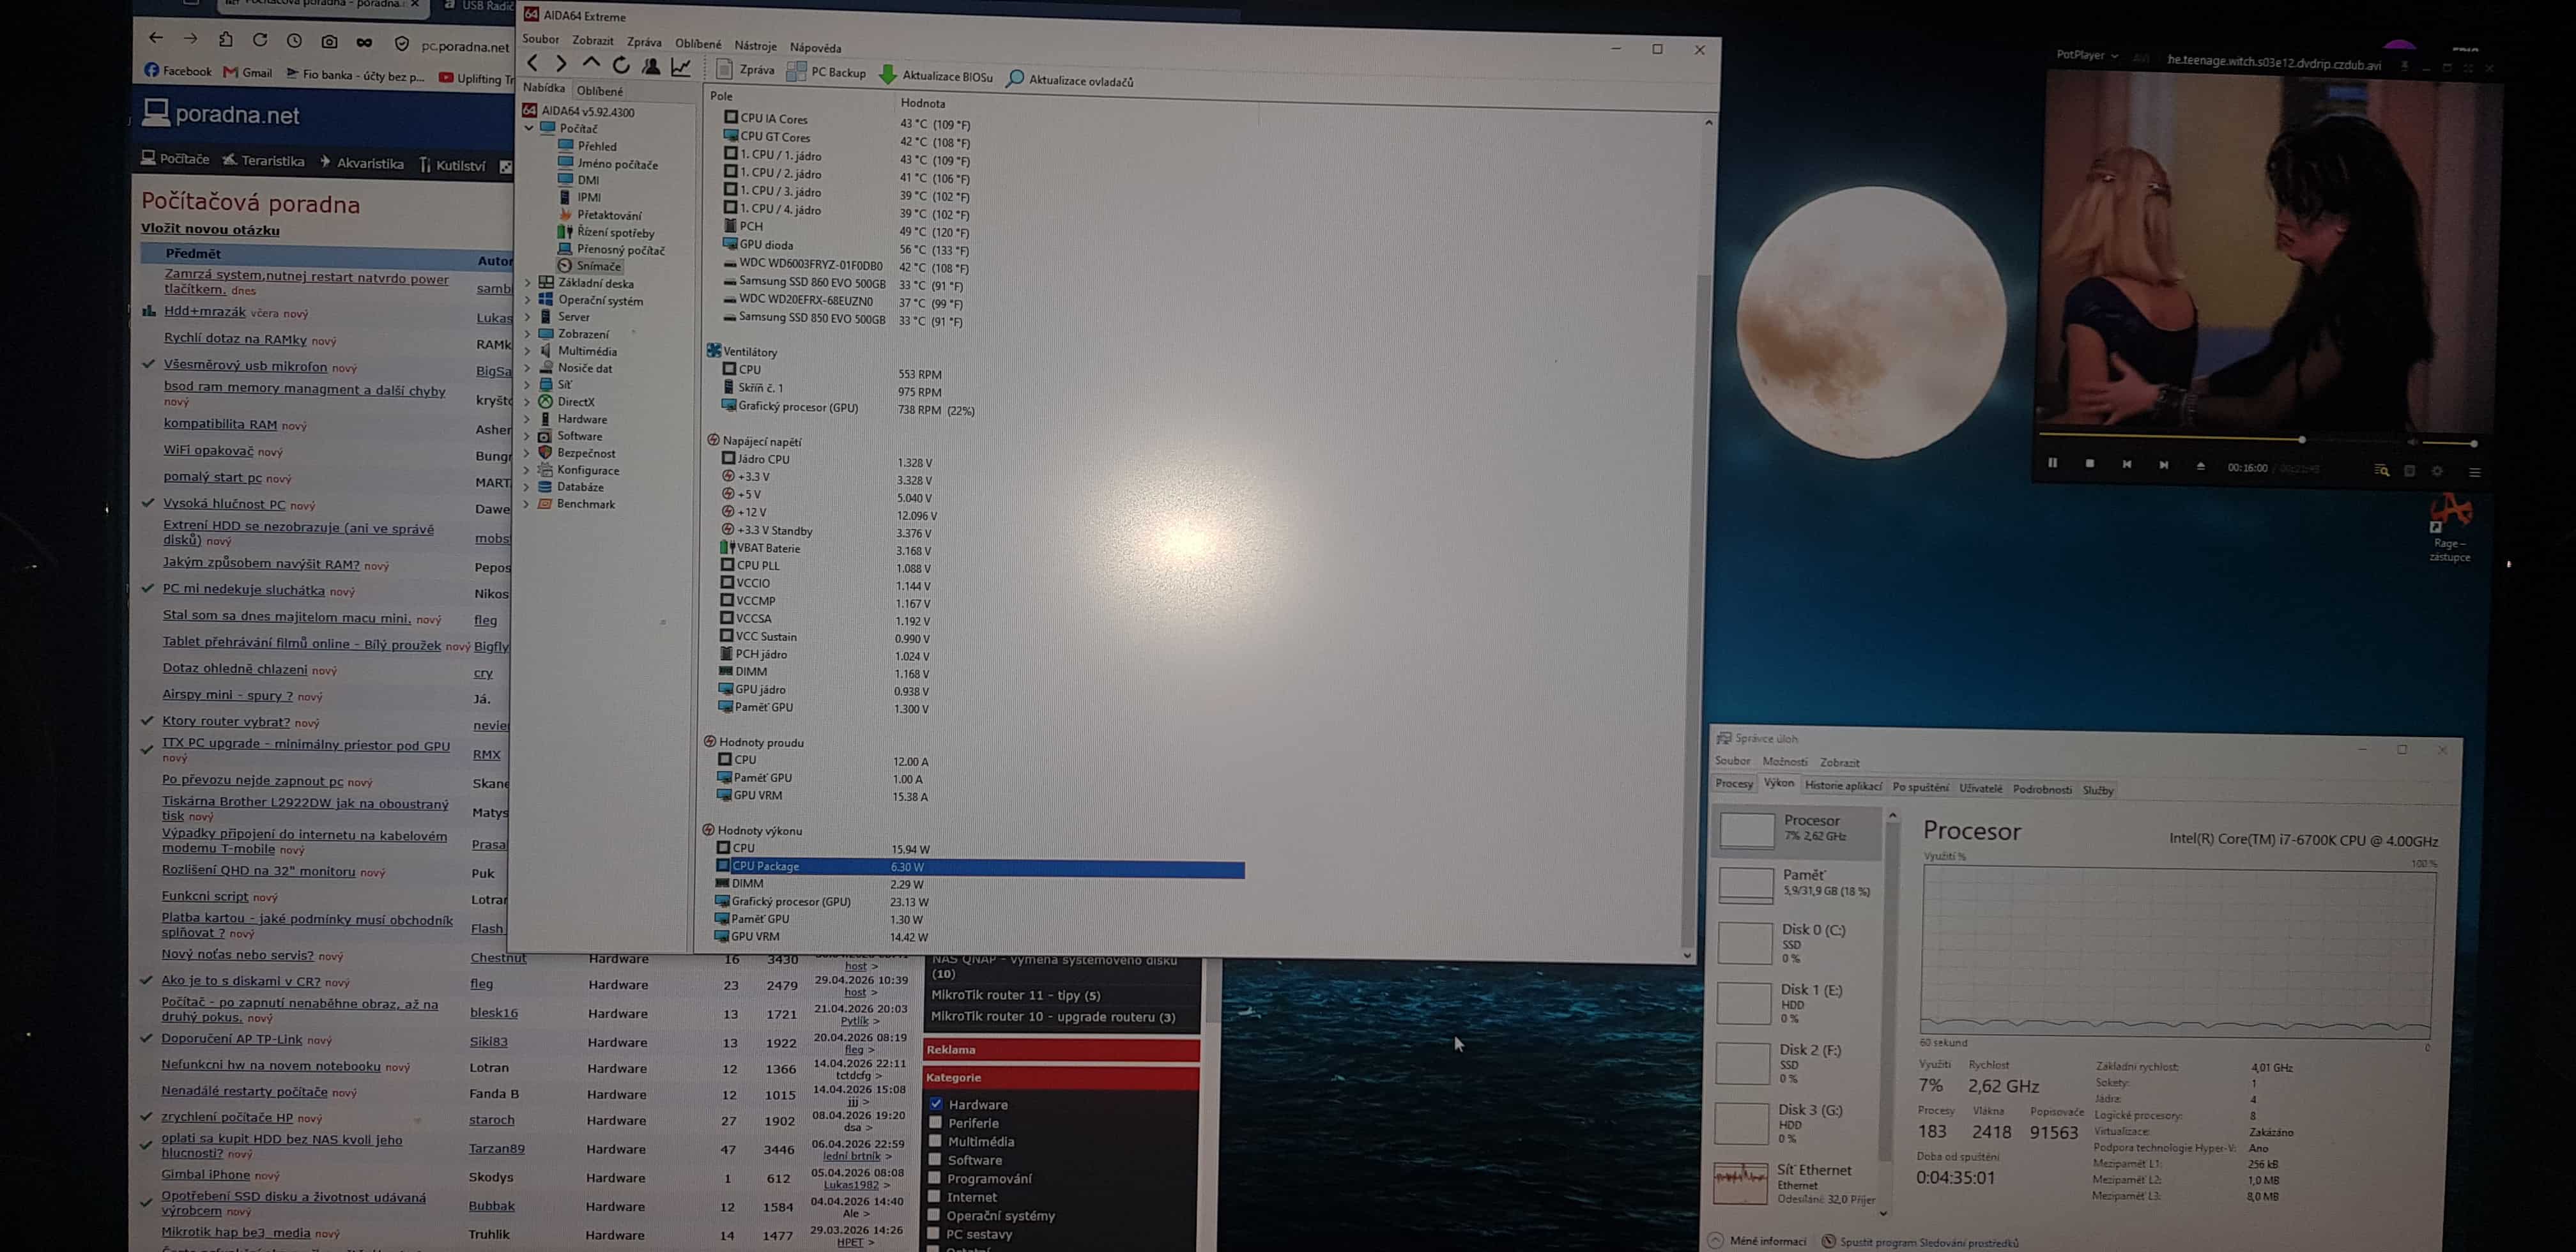Go forward in AIDA64 navigation toolbar
Screen dimensions: 2576x1252
click(x=561, y=64)
